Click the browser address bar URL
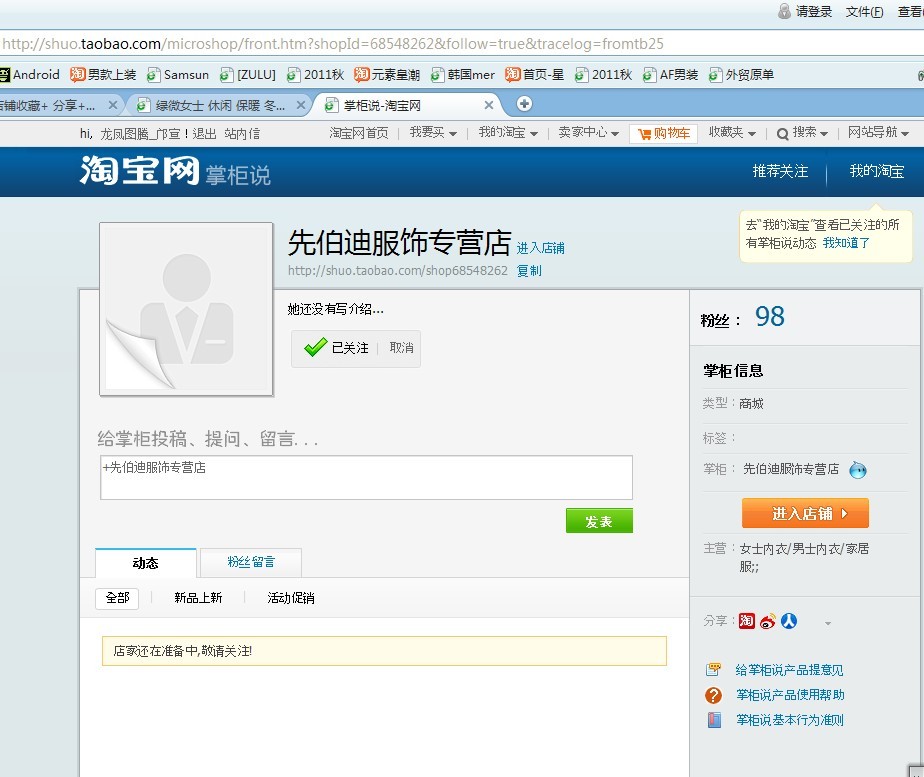Image resolution: width=924 pixels, height=777 pixels. click(333, 44)
